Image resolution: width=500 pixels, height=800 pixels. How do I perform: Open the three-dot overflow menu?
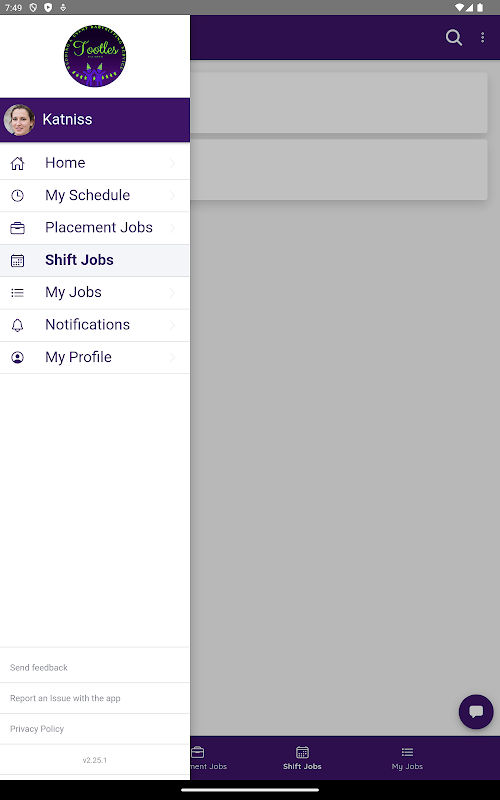point(482,37)
